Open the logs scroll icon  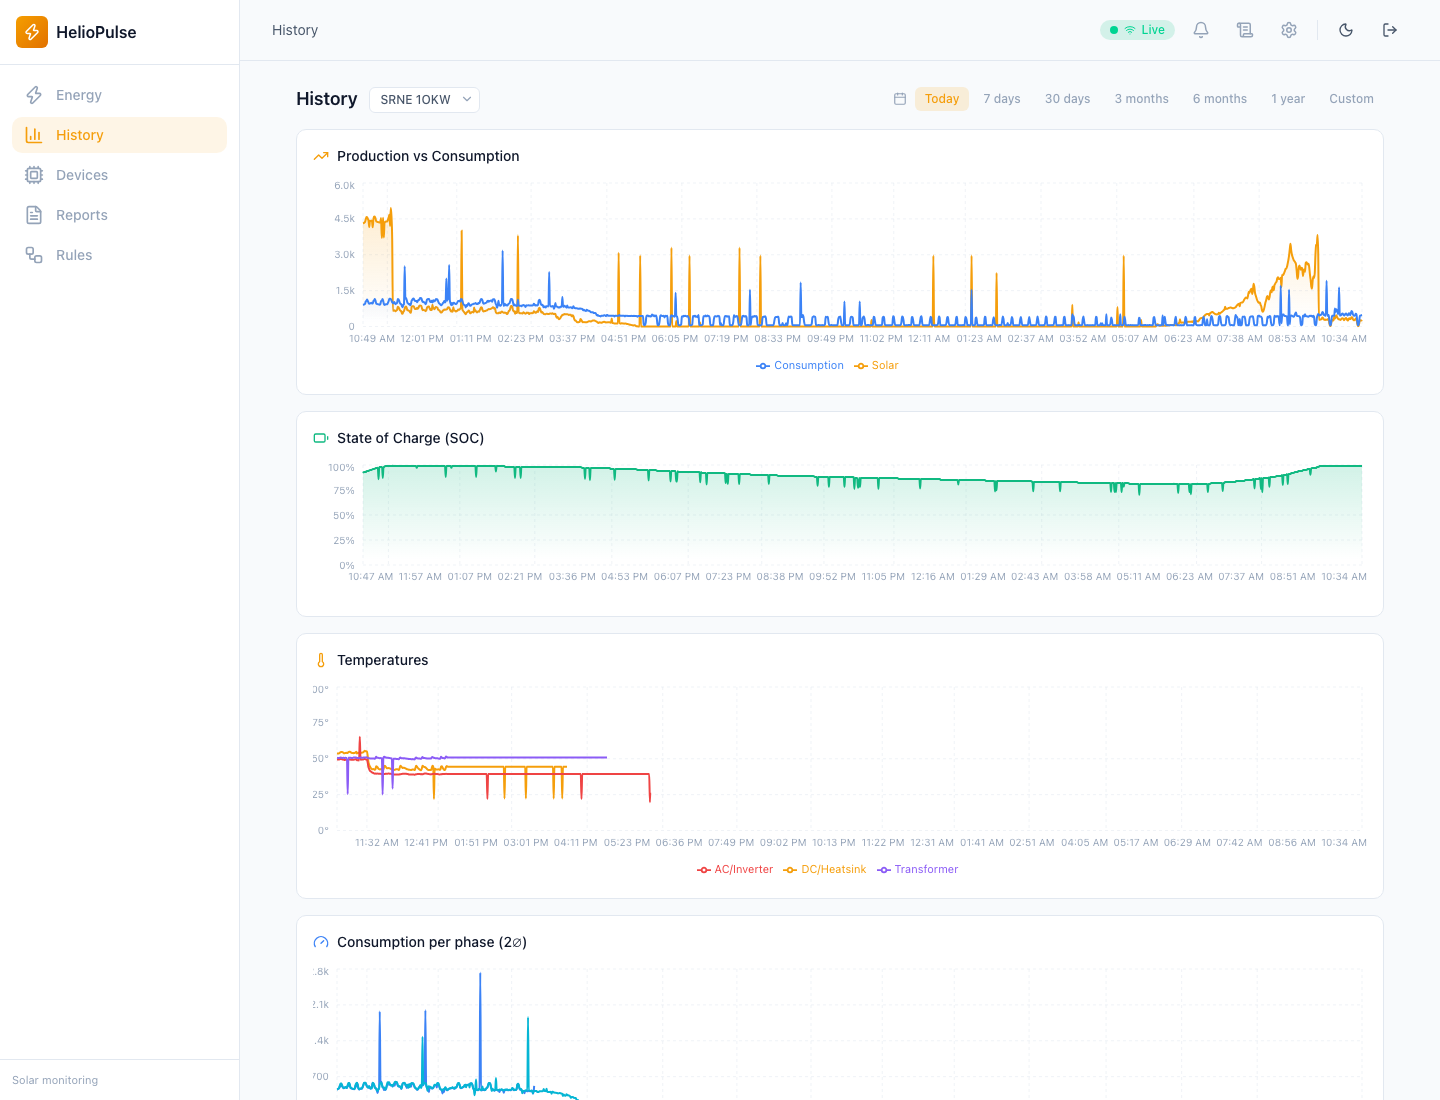[x=1245, y=30]
